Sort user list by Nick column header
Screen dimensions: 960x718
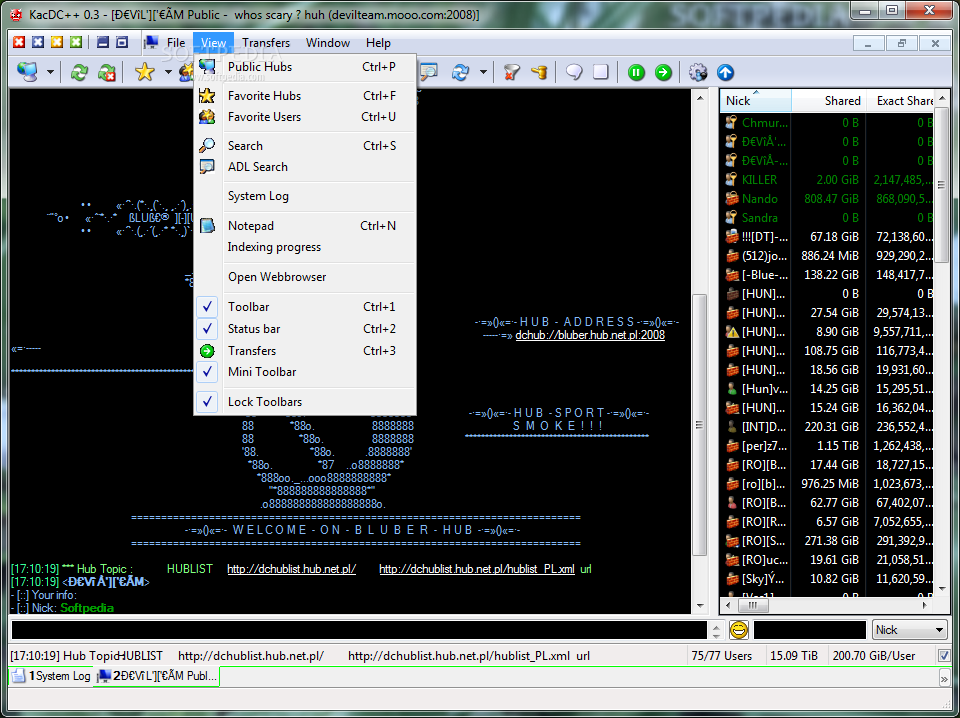click(x=756, y=100)
